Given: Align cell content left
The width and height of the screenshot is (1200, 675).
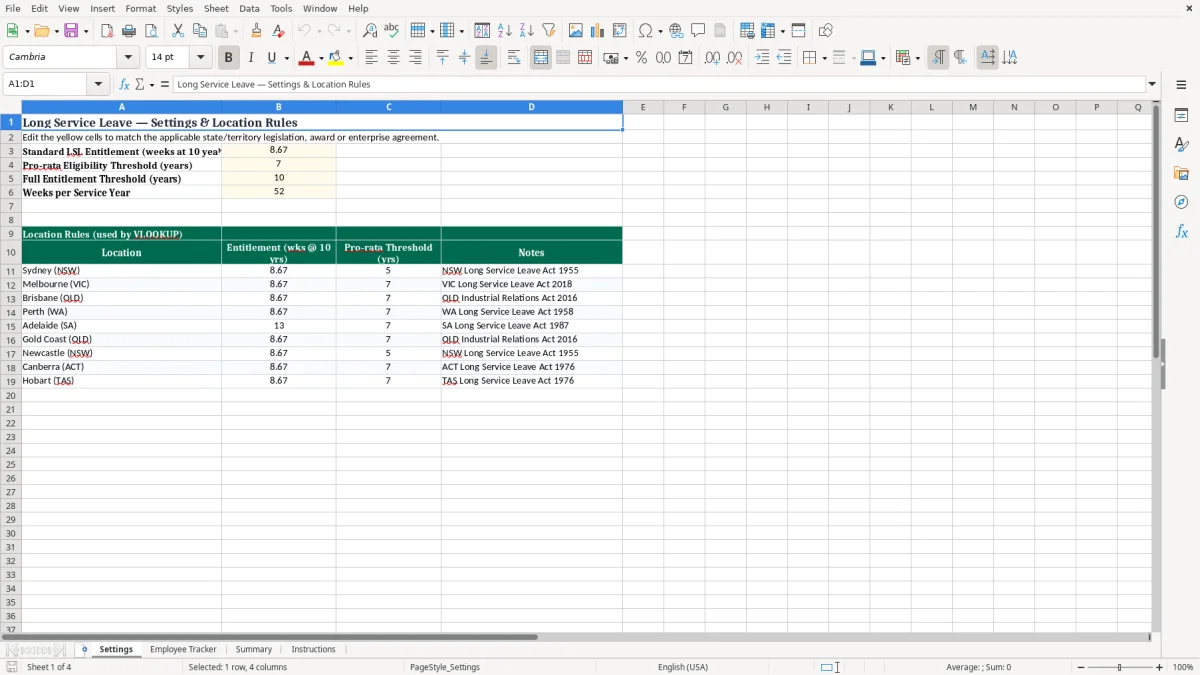Looking at the screenshot, I should click(372, 58).
